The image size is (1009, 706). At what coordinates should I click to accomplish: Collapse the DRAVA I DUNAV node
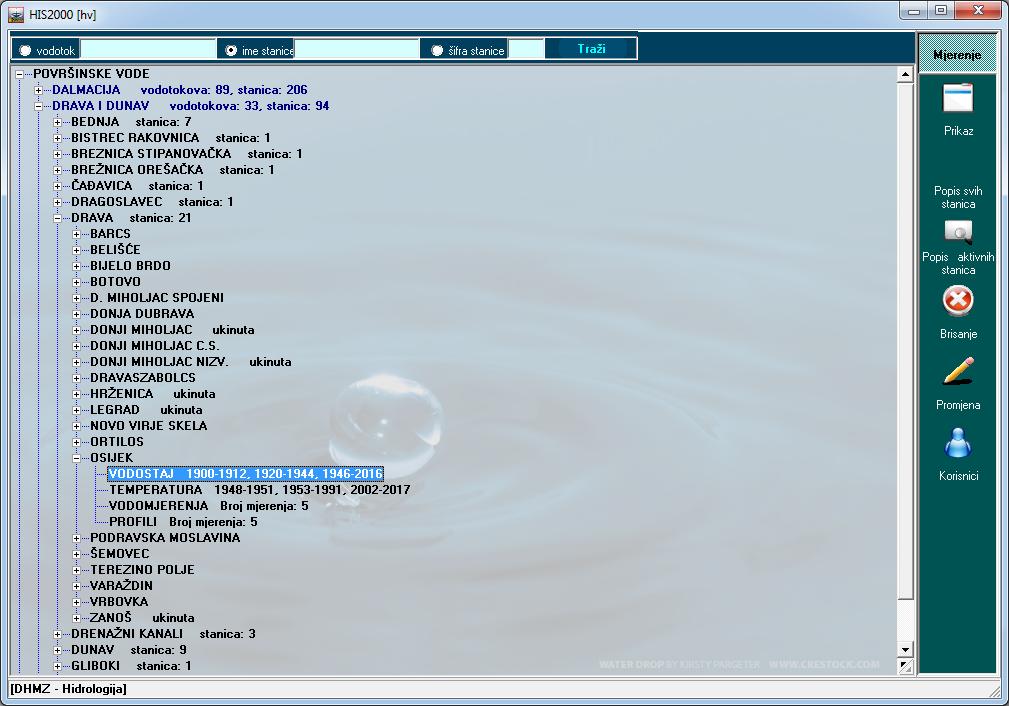click(x=38, y=106)
